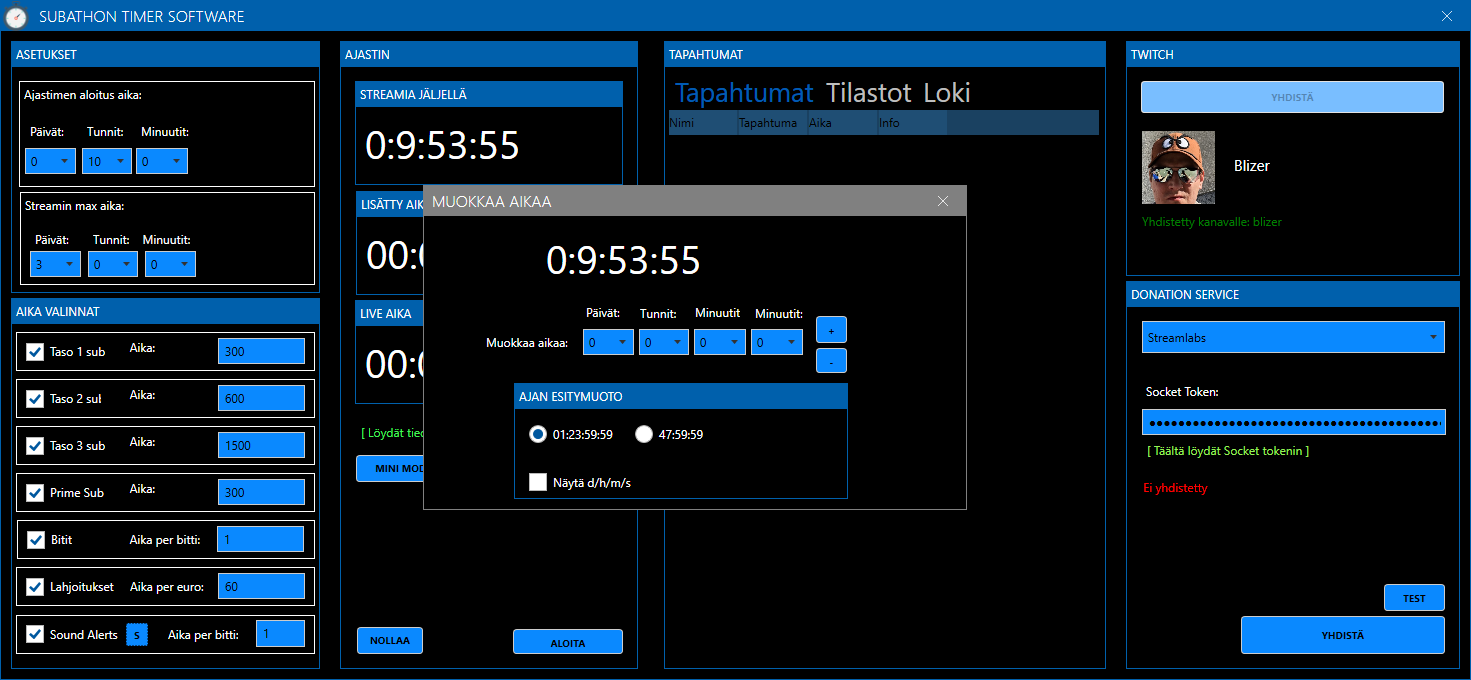Click the Blizer profile avatar
The image size is (1471, 680).
coord(1178,167)
